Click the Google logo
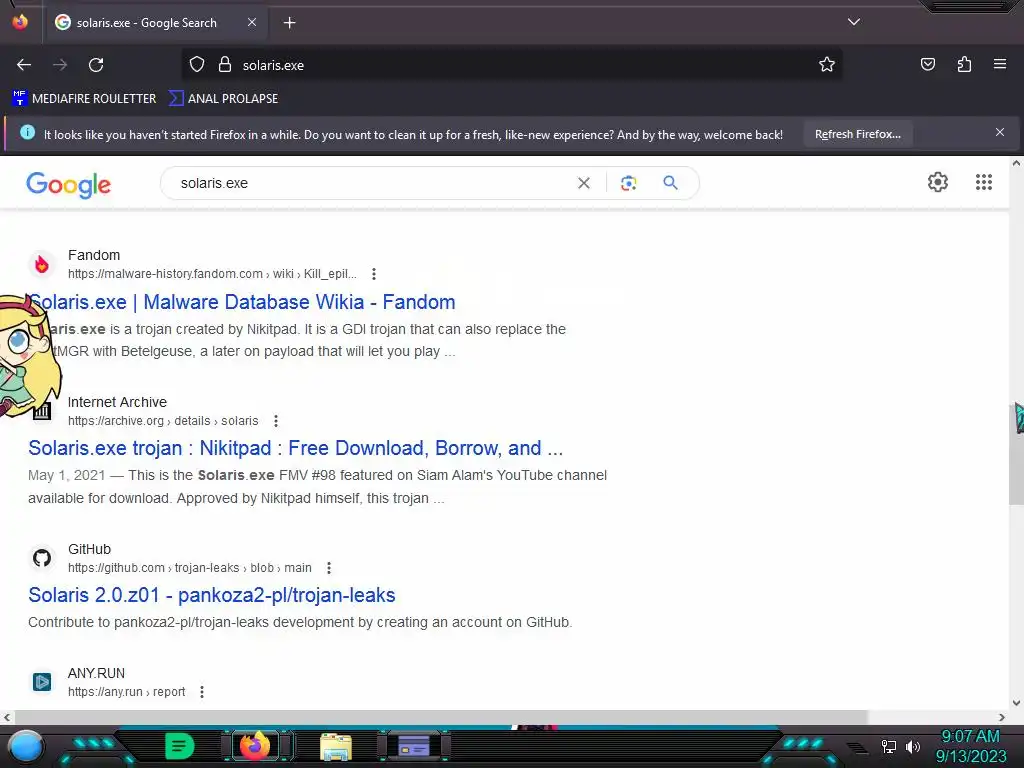The height and width of the screenshot is (768, 1024). click(69, 185)
